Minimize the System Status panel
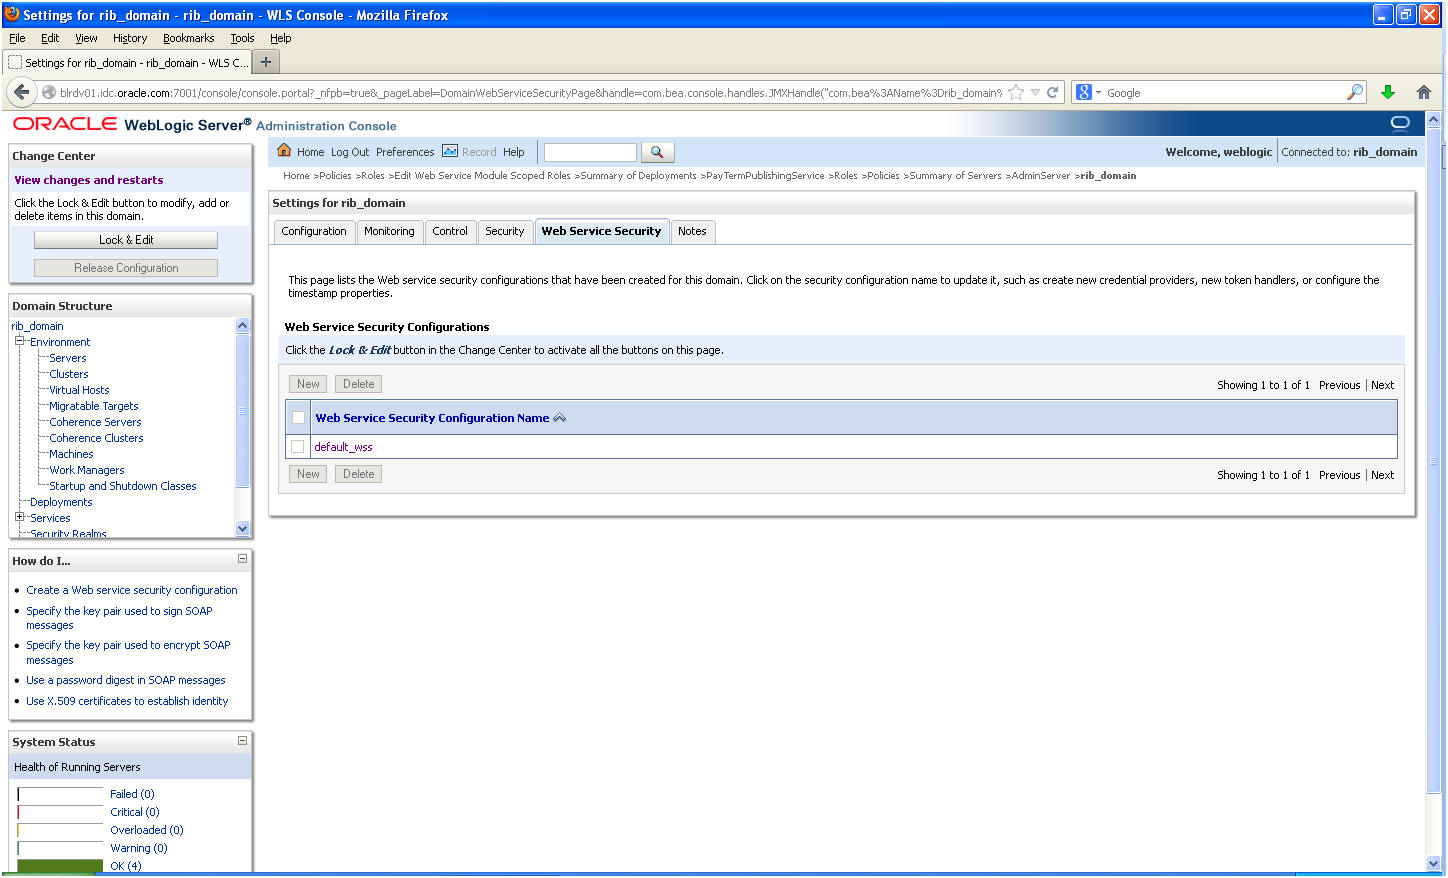This screenshot has width=1448, height=878. click(242, 740)
